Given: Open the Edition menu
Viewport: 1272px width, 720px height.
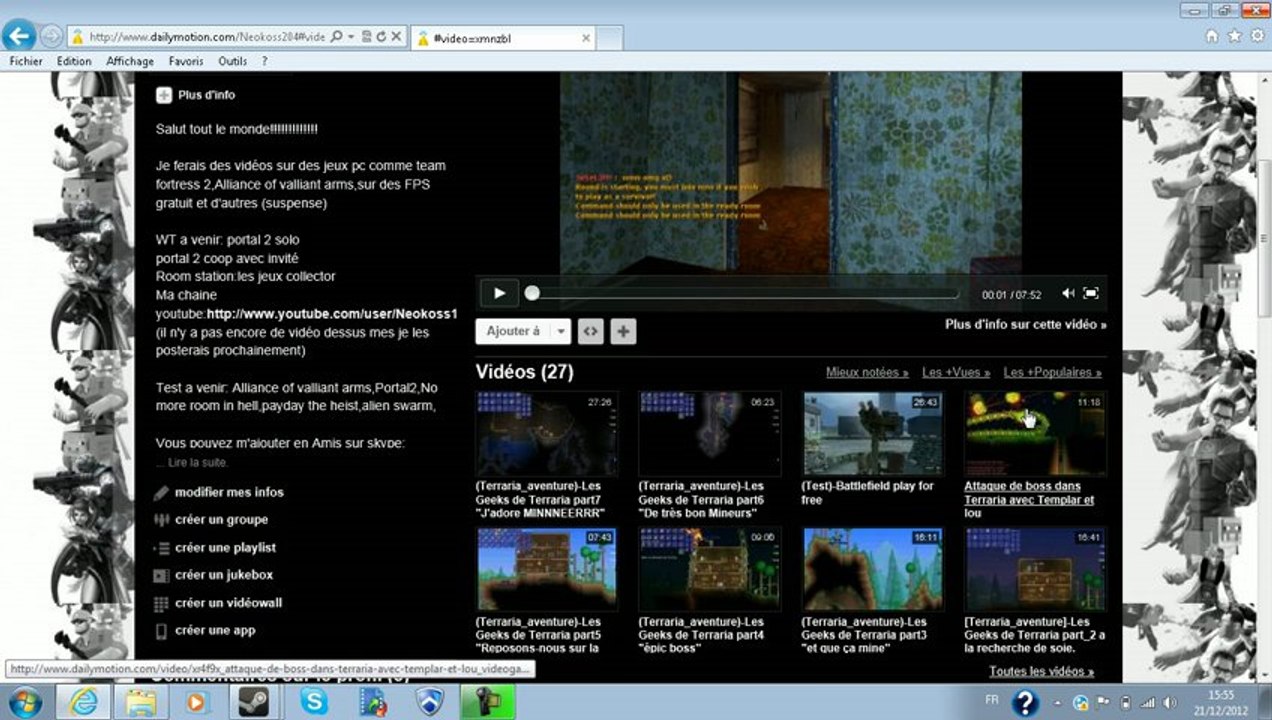Looking at the screenshot, I should click(x=74, y=61).
